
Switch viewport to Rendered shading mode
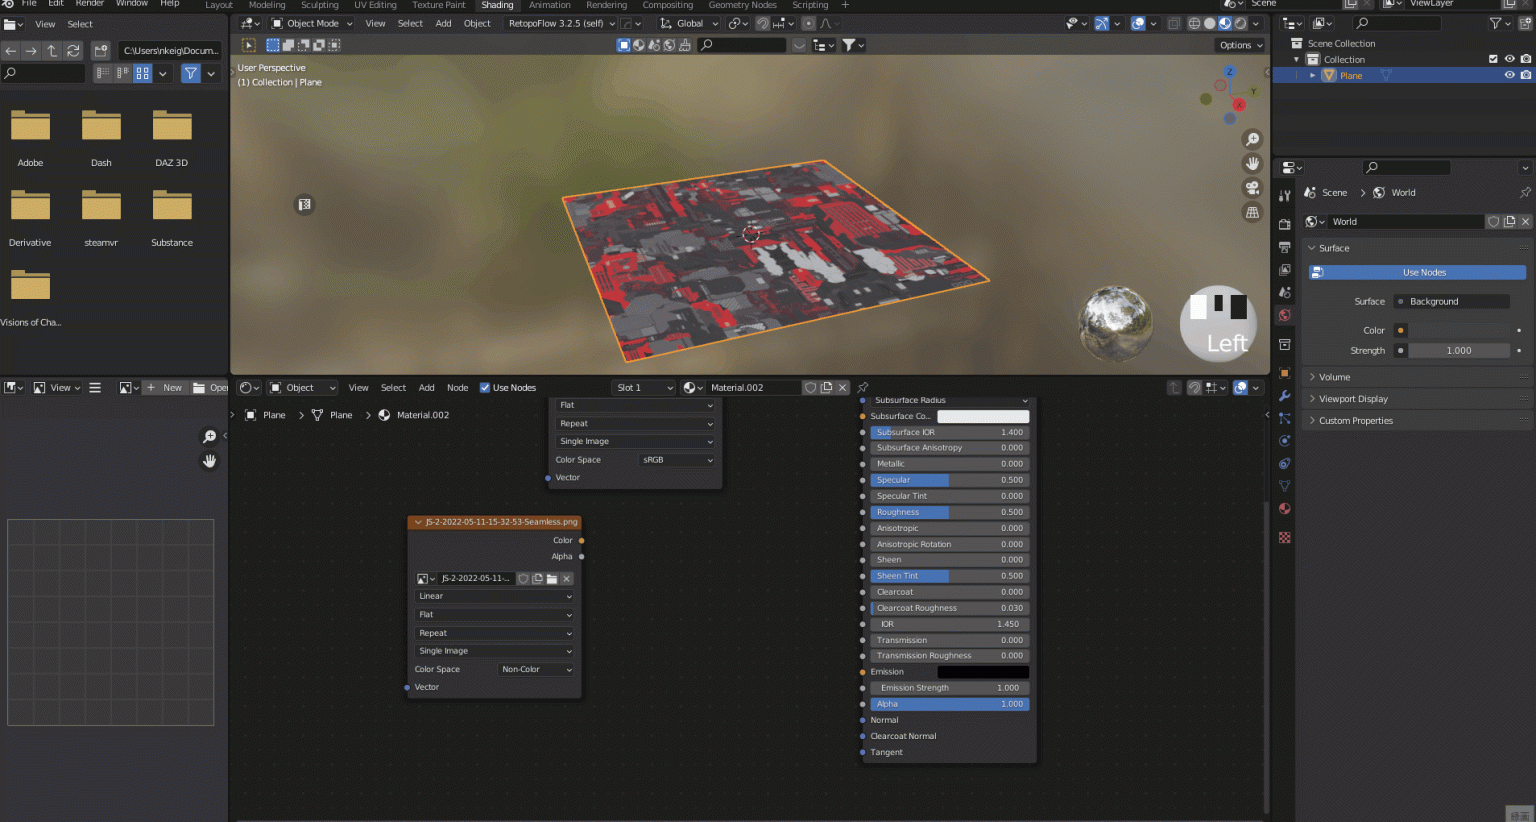[1240, 23]
